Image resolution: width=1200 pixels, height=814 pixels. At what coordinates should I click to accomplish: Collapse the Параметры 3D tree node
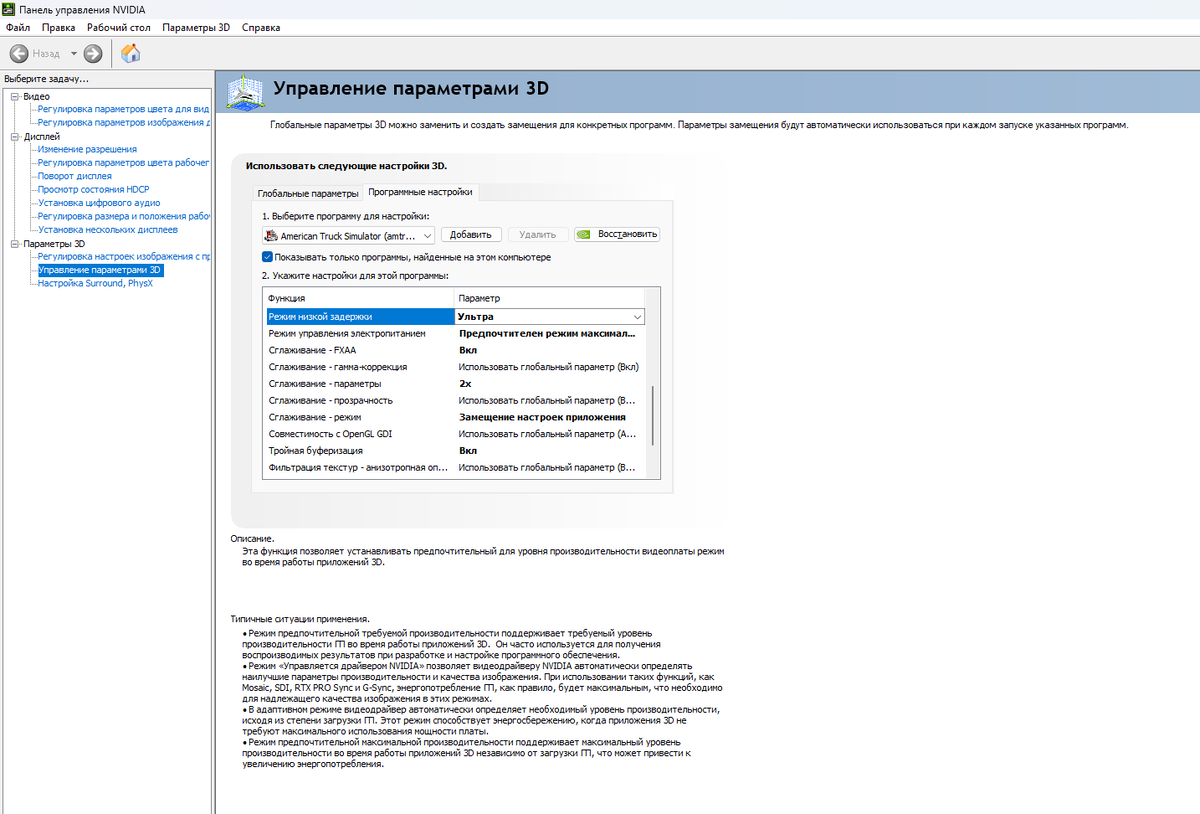[15, 243]
